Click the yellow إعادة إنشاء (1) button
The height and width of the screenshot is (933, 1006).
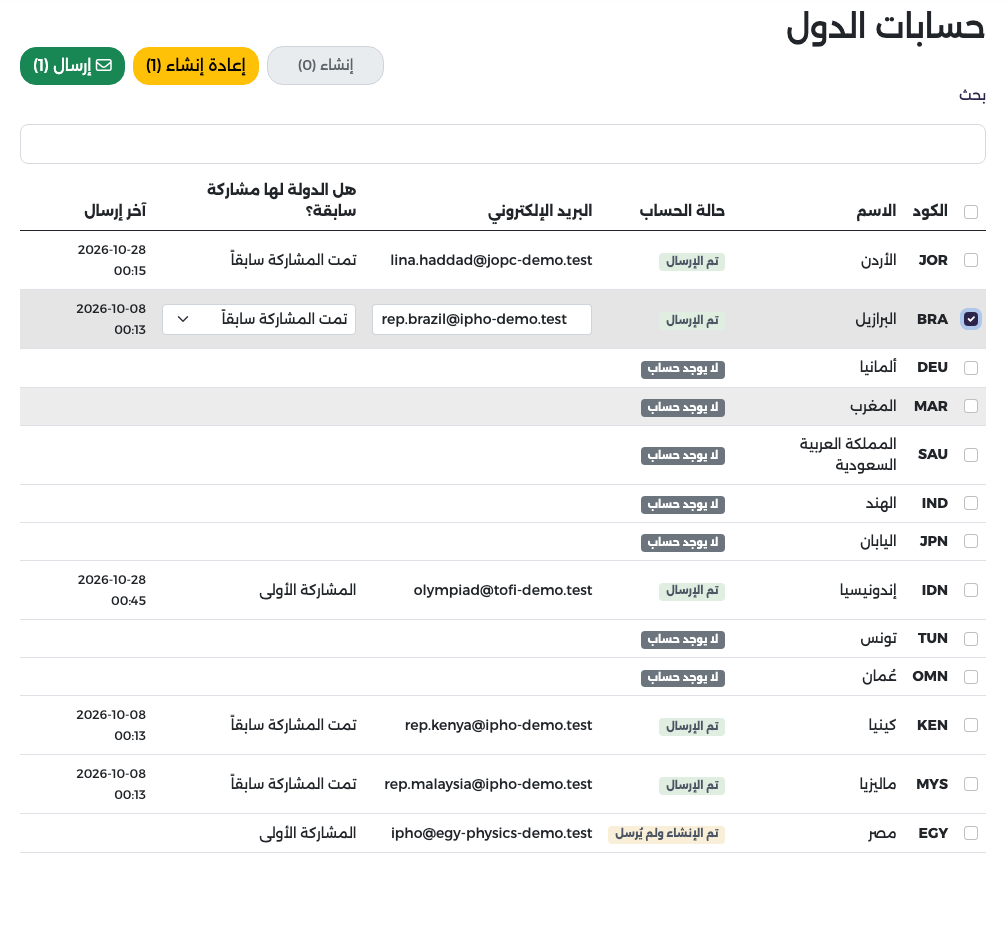click(196, 65)
